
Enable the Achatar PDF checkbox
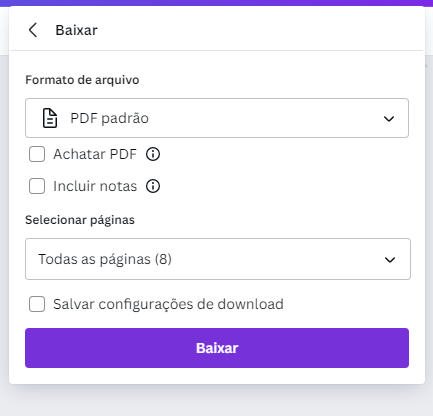(x=37, y=154)
